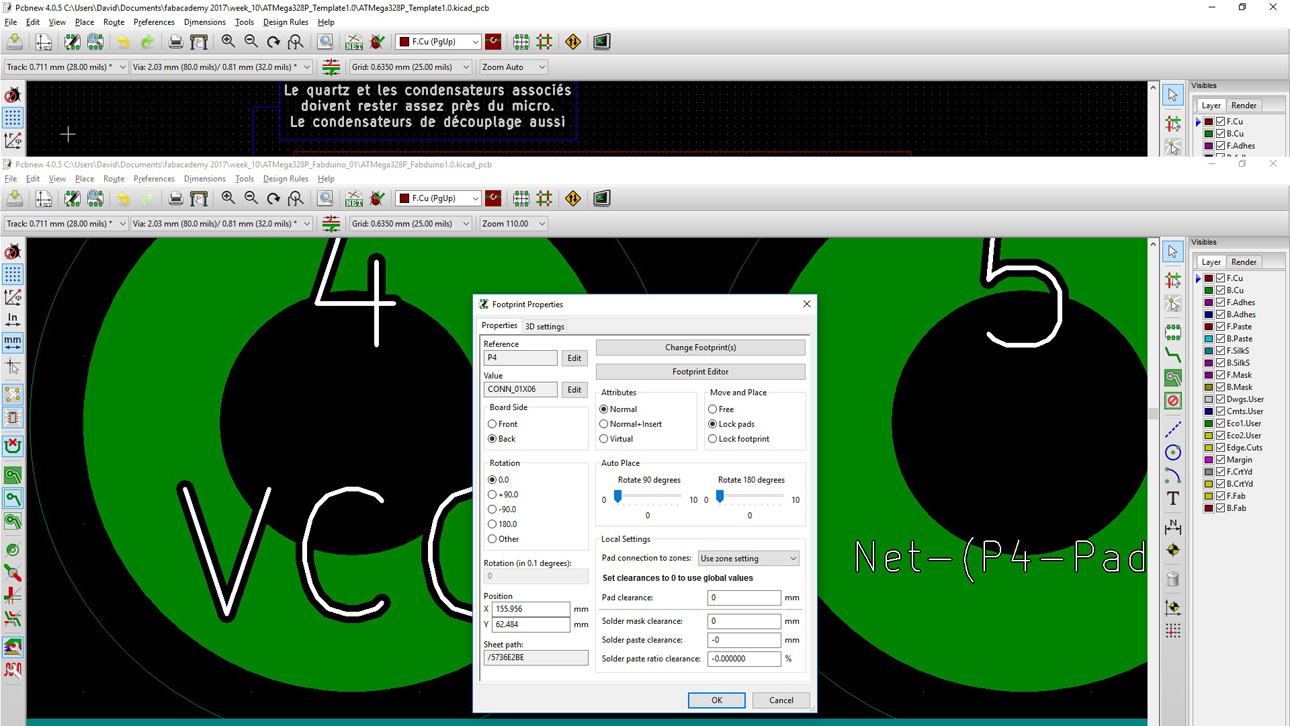Switch units to millimeters in left toolbar
Image resolution: width=1290 pixels, height=726 pixels.
(x=13, y=342)
